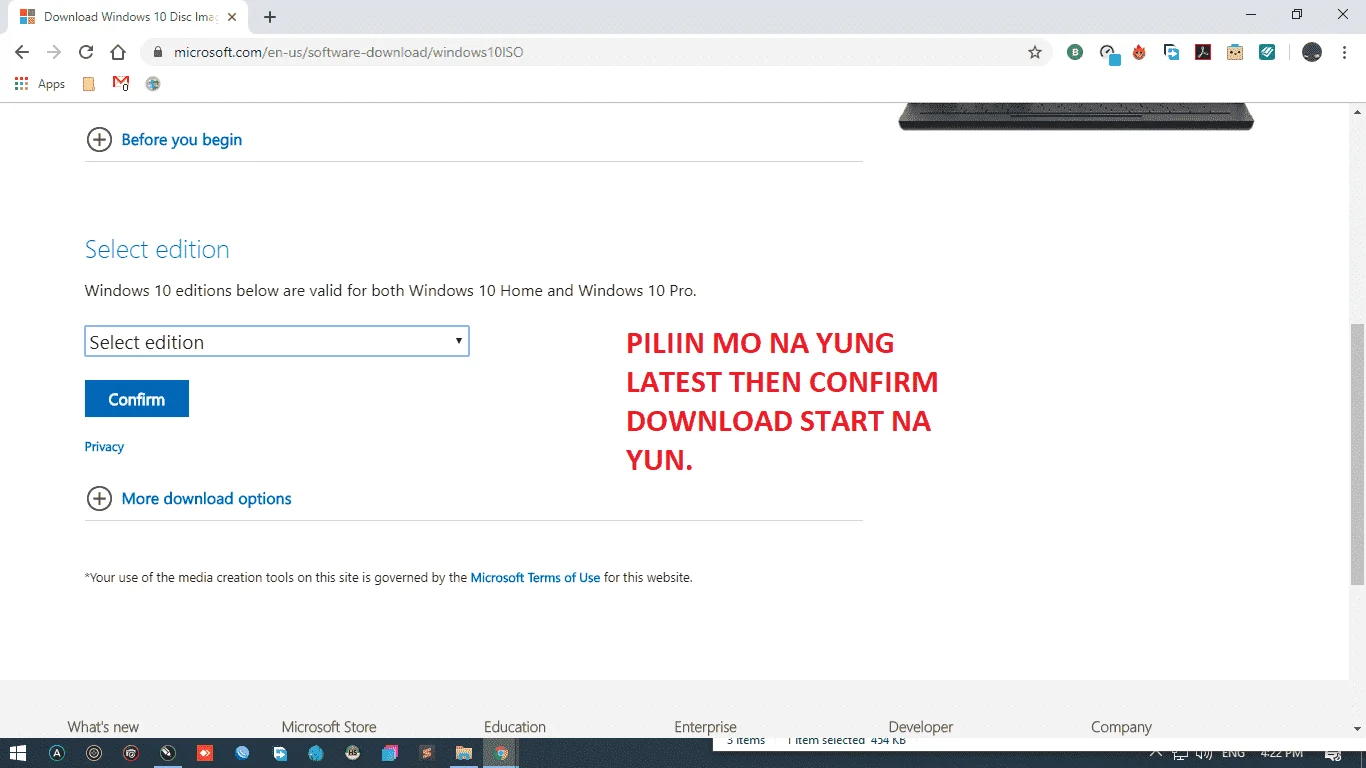Open the orange folder bookmark
This screenshot has width=1366, height=768.
click(x=89, y=84)
